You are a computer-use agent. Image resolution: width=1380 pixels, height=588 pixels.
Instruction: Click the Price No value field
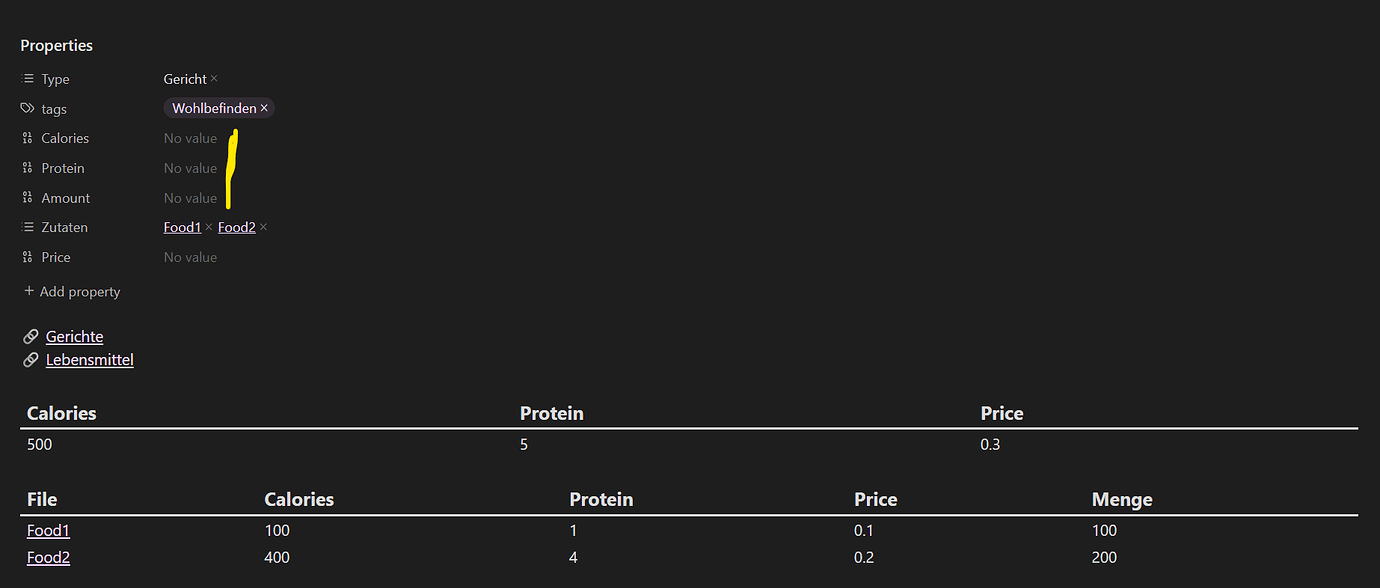190,257
